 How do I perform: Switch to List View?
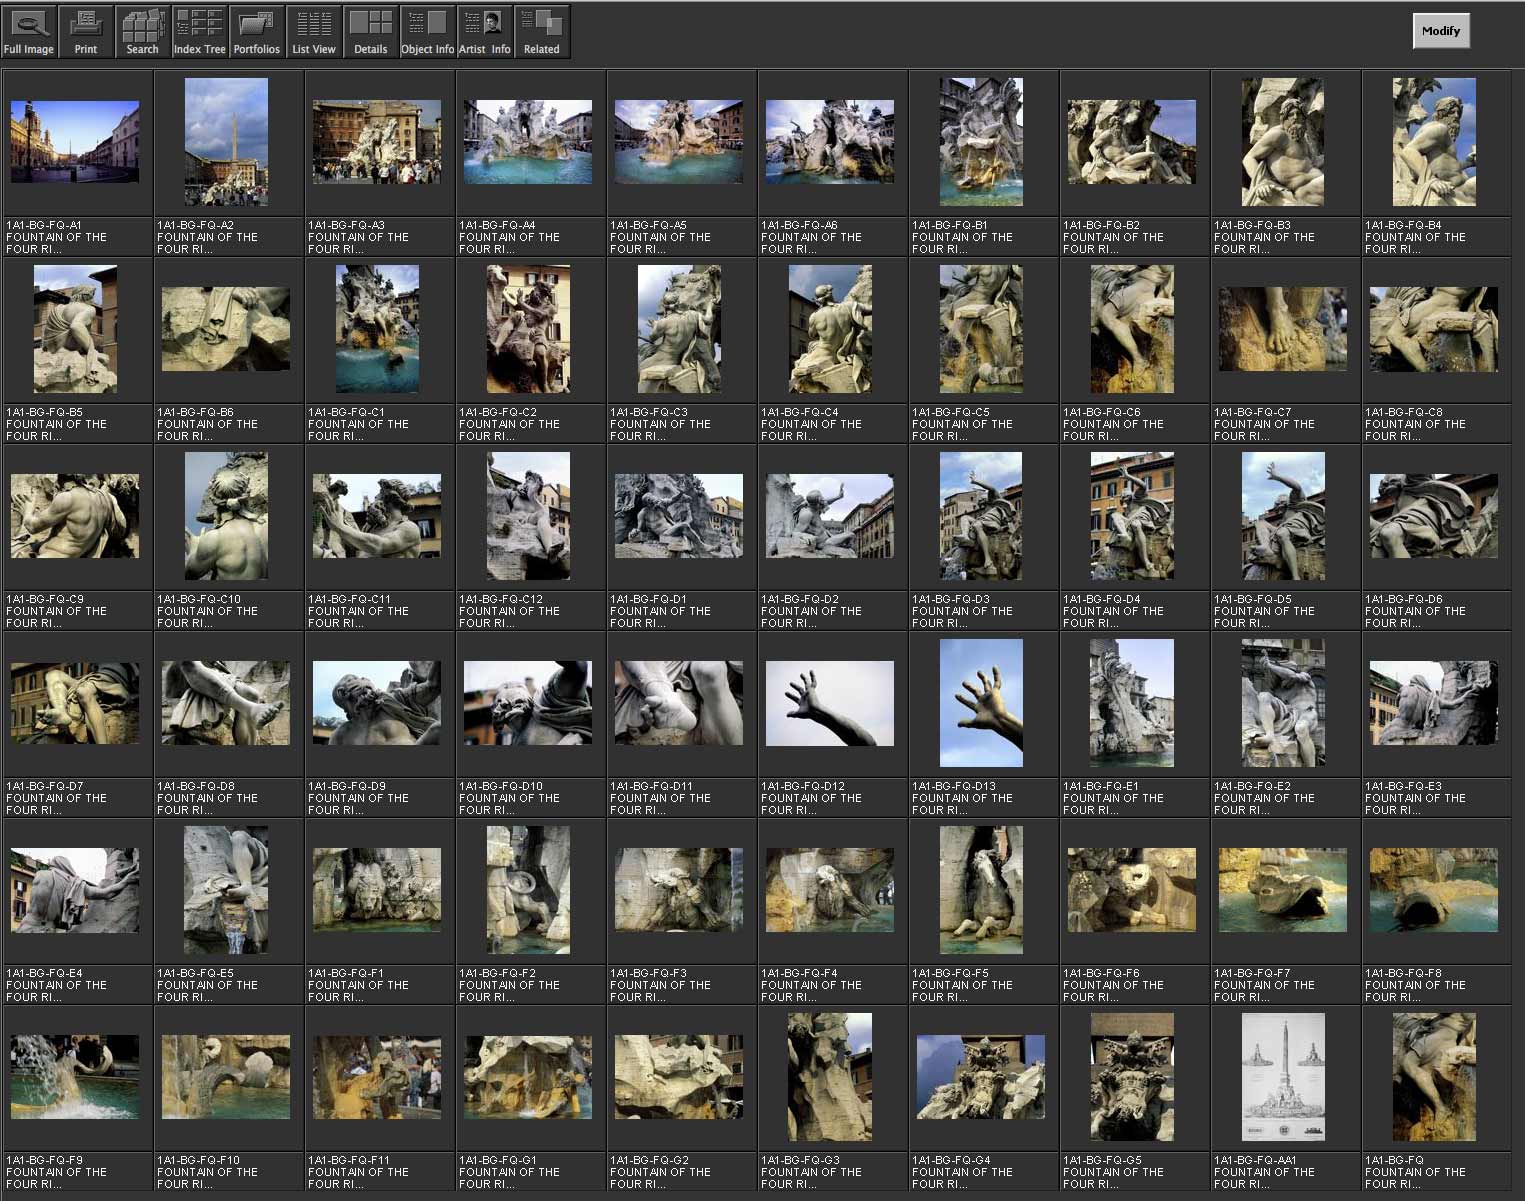point(314,32)
